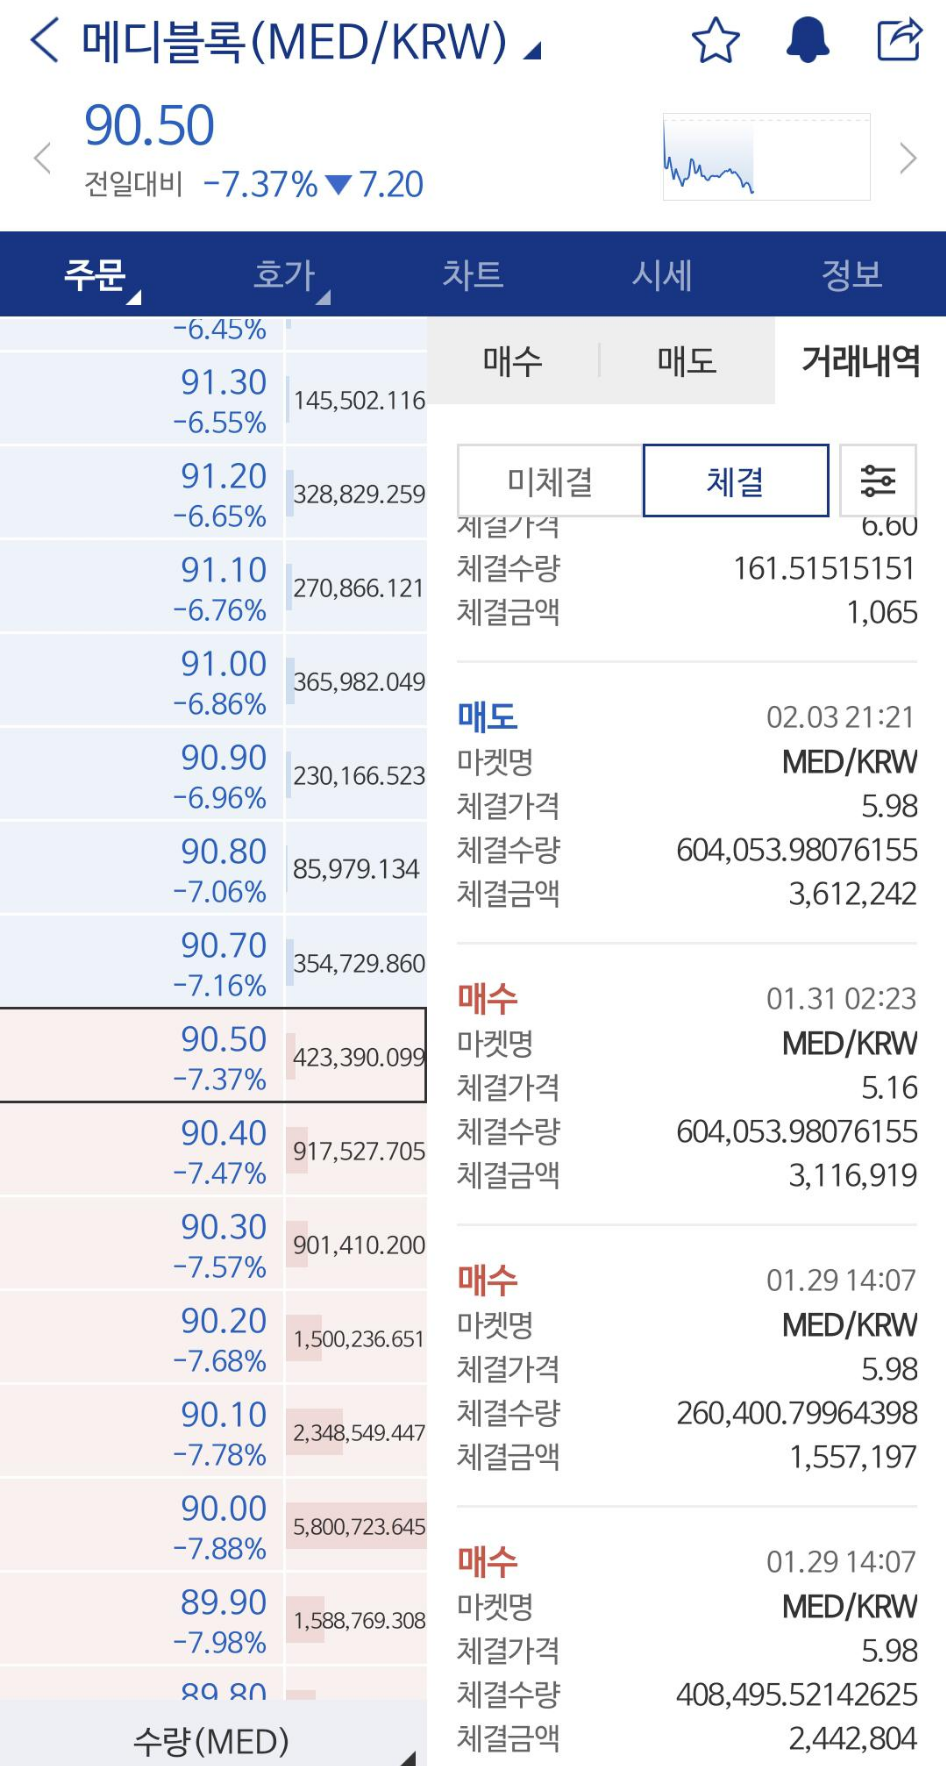
Task: Tap the 145,502.116 ask volume
Action: 359,401
